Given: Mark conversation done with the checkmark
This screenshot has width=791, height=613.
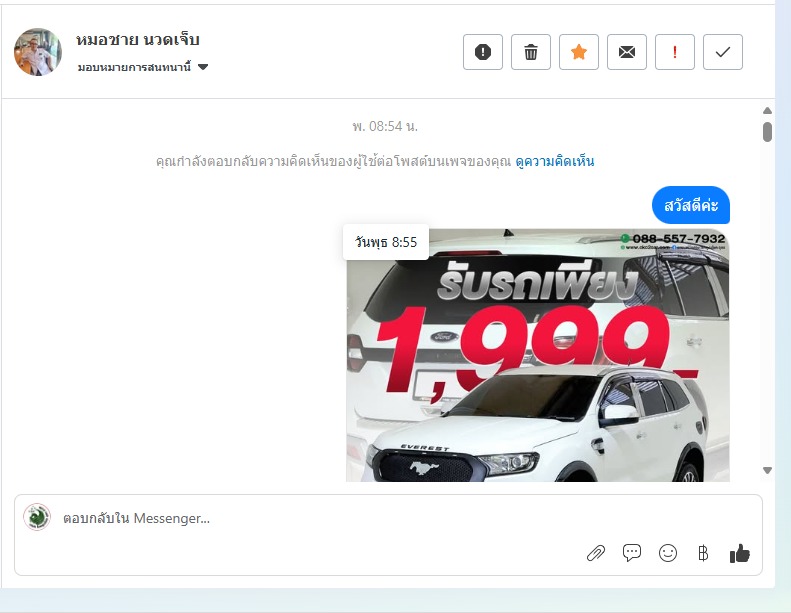Looking at the screenshot, I should click(x=723, y=52).
